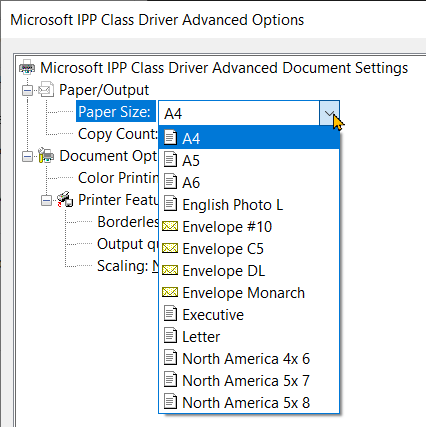Select the Copy Count tree item
Viewport: 426px width, 427px height.
117,134
